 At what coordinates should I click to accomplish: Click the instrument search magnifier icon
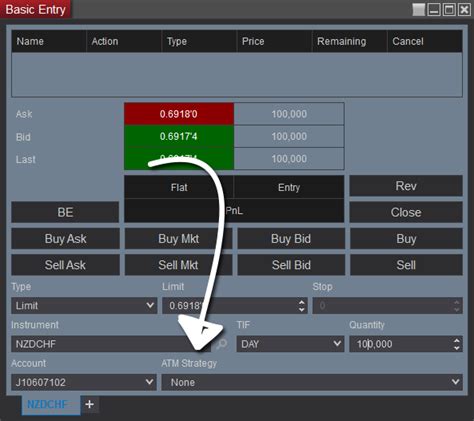click(222, 344)
